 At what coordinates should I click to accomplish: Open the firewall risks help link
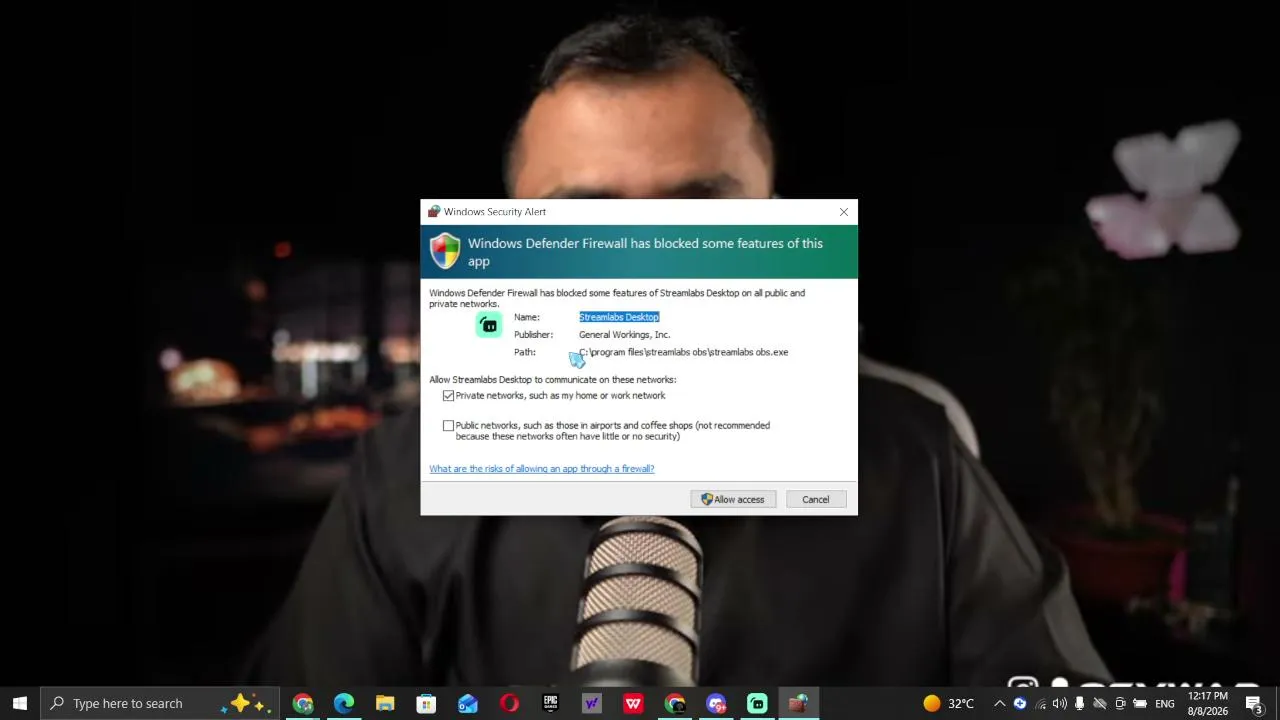tap(542, 469)
